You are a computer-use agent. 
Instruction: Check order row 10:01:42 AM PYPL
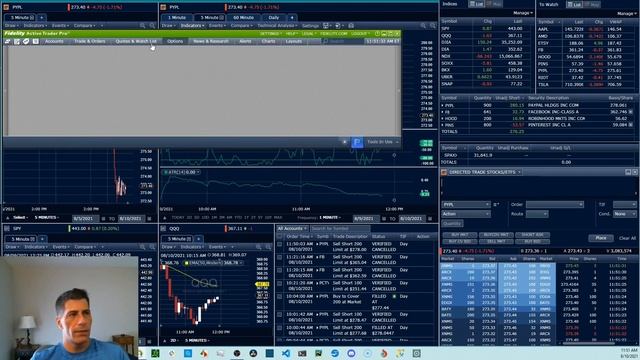coord(280,315)
